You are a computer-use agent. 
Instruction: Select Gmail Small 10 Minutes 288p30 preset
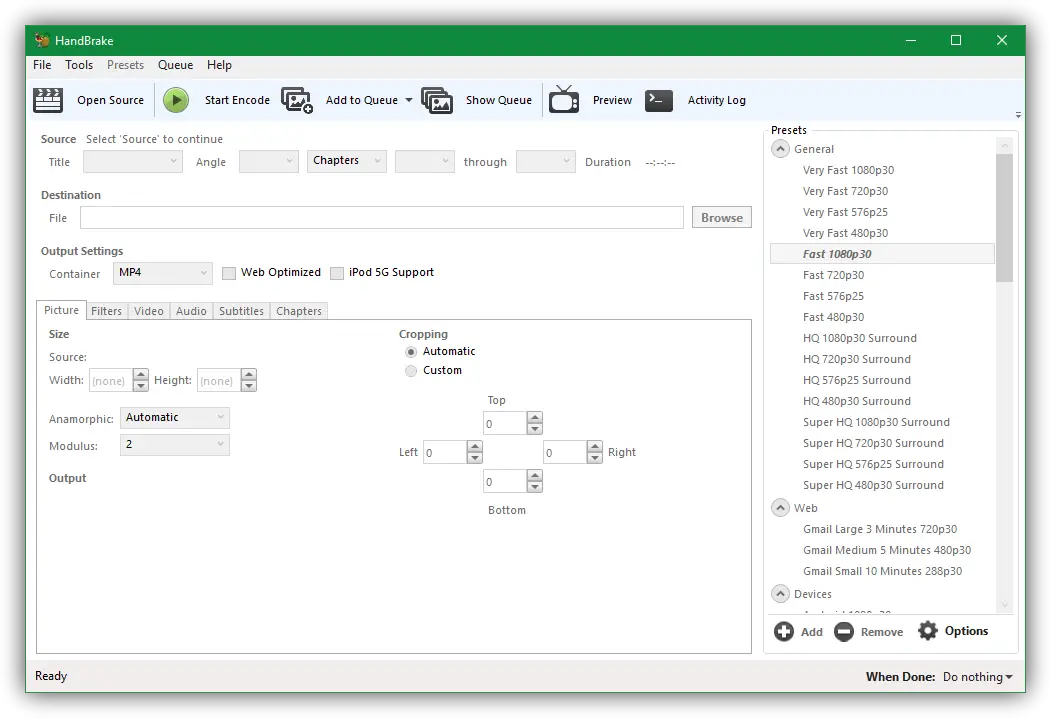click(x=882, y=571)
